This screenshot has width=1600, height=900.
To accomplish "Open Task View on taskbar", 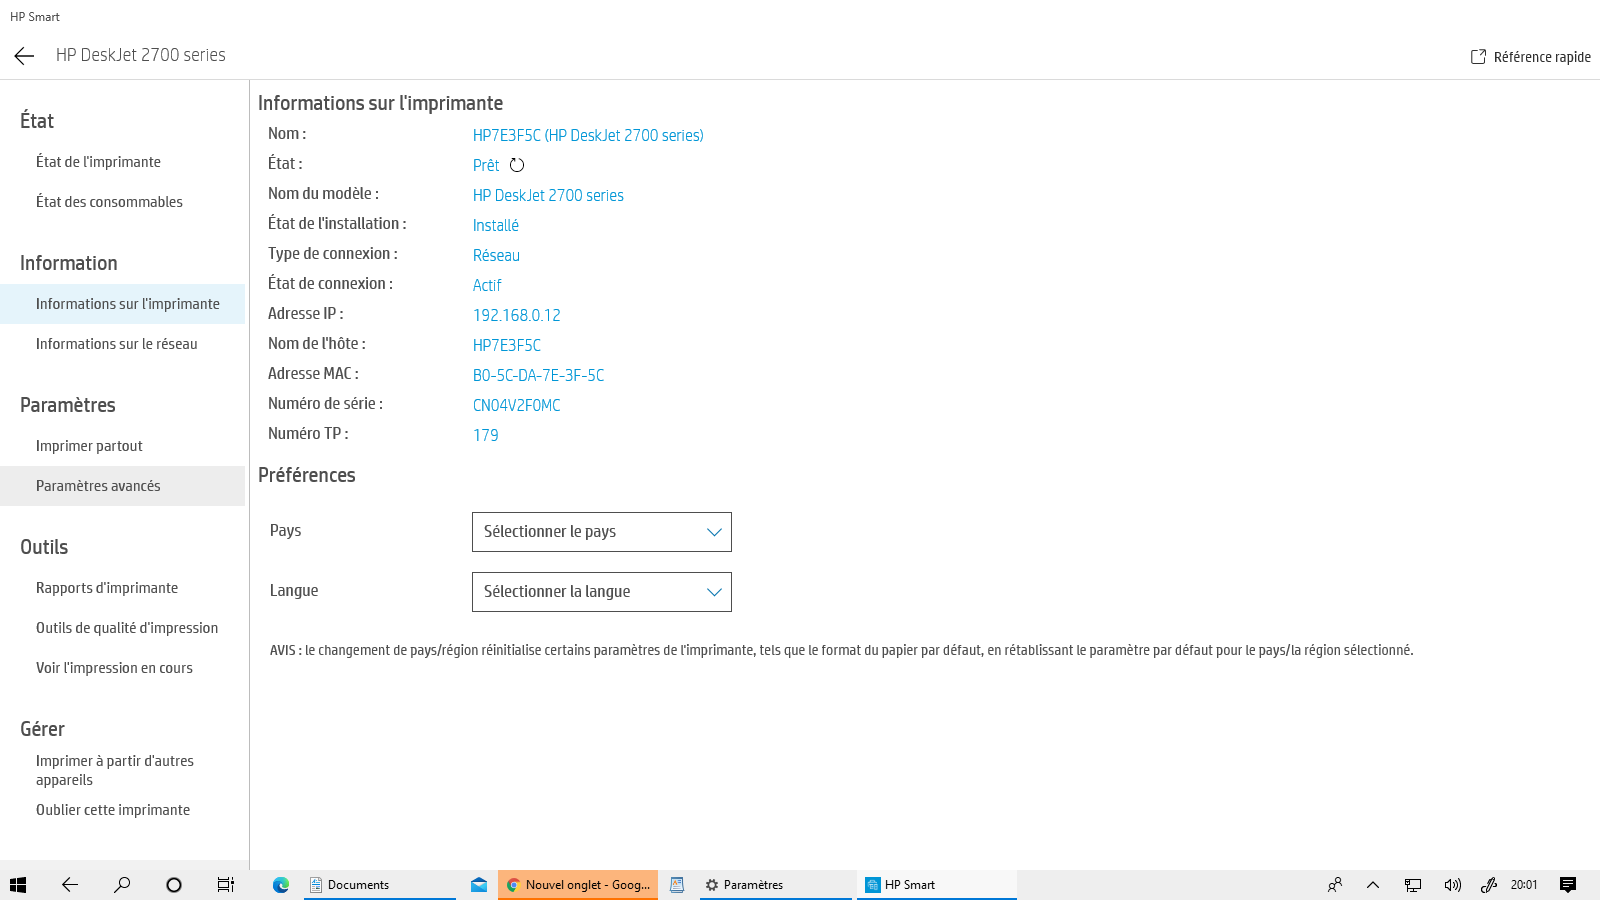I will 226,885.
